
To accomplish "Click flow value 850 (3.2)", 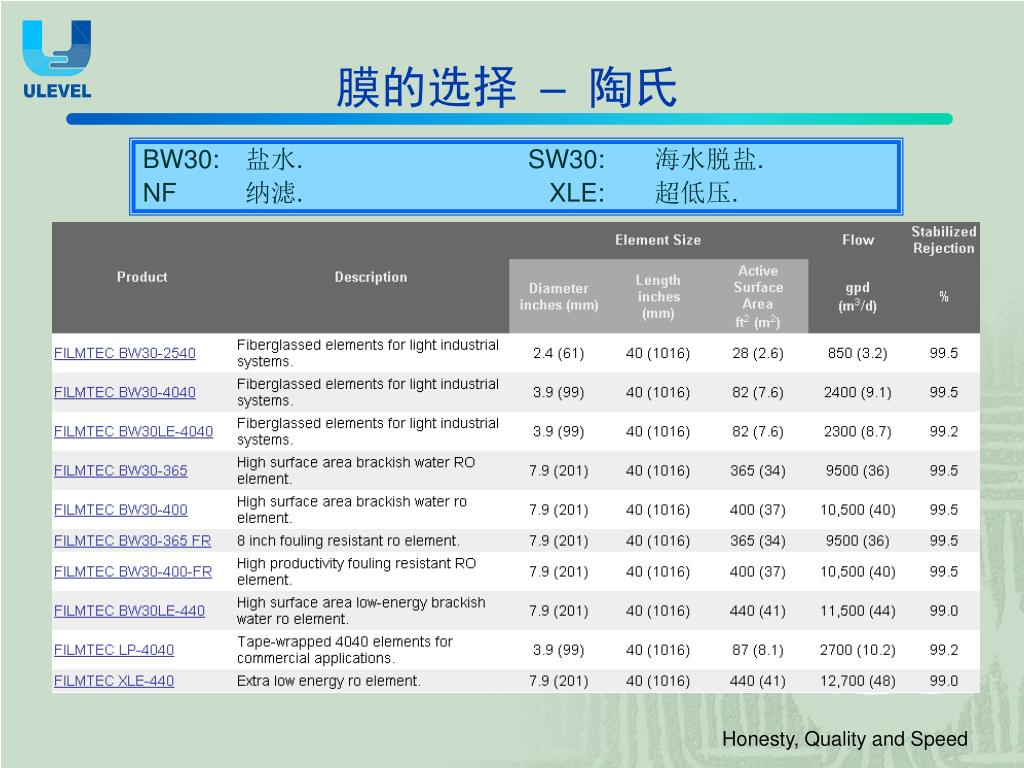I will (x=857, y=353).
